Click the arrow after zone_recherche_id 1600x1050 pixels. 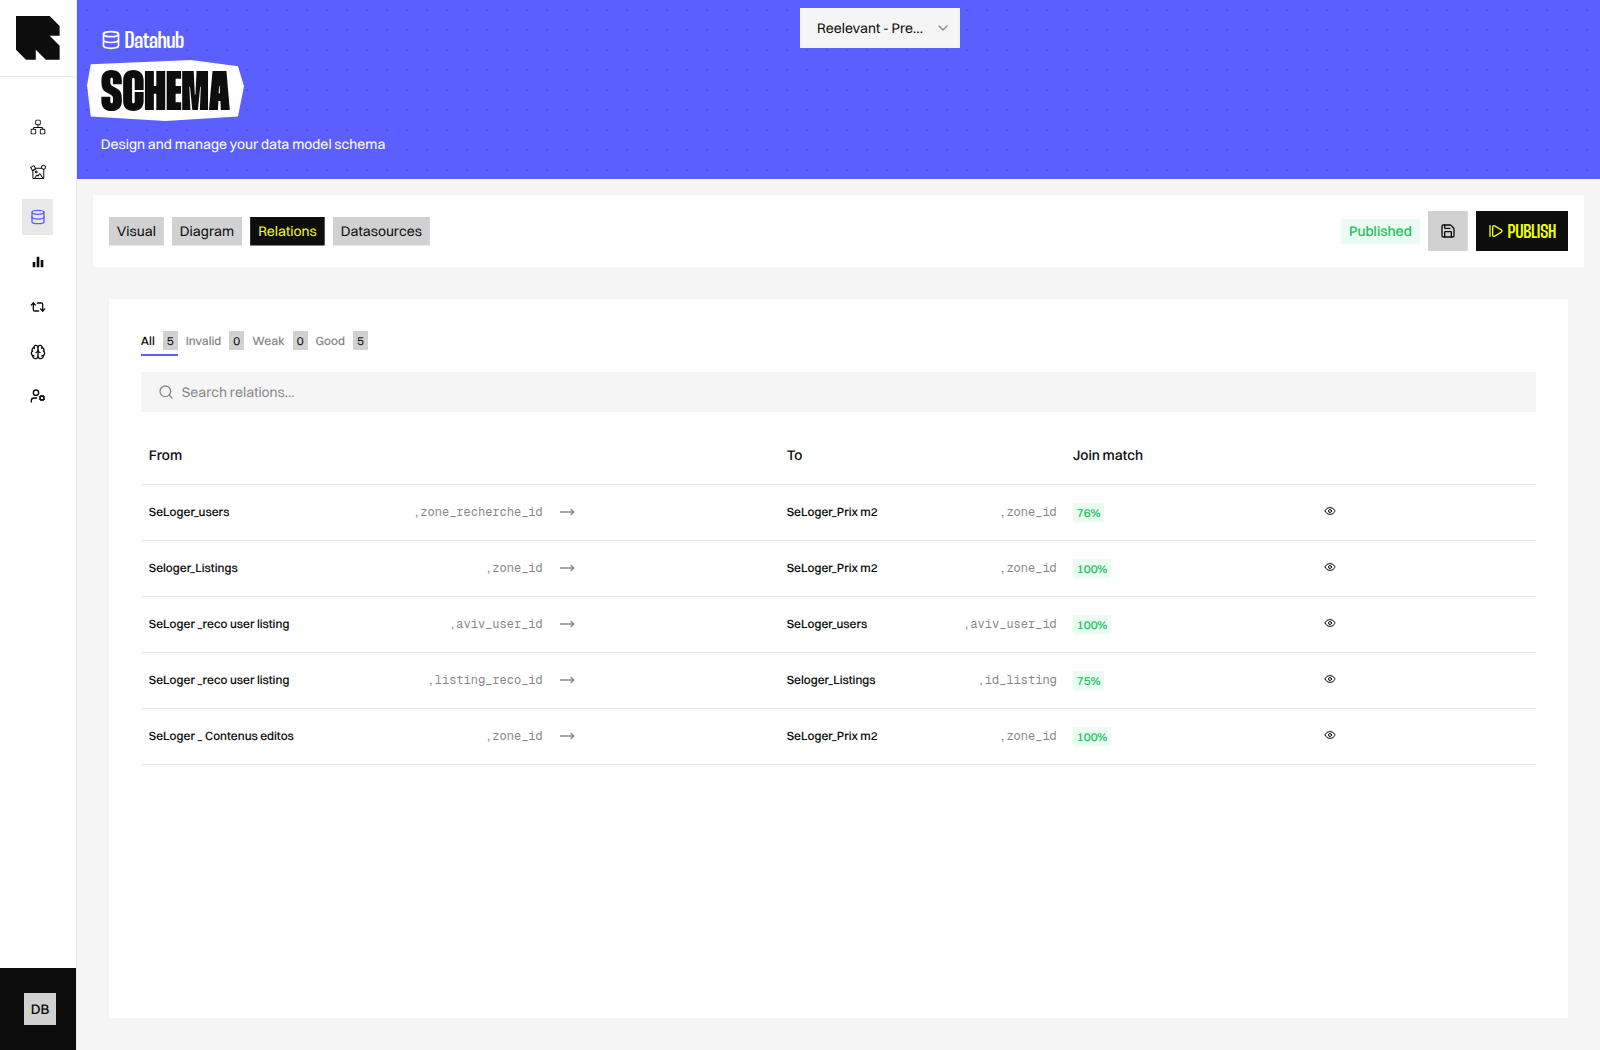click(x=567, y=512)
